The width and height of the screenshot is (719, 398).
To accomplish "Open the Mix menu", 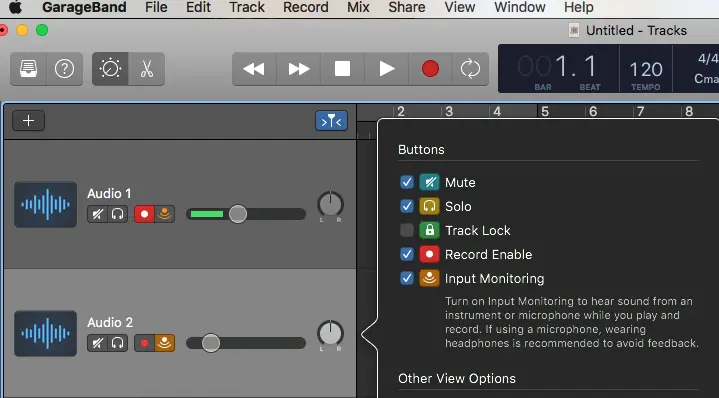I will click(358, 7).
